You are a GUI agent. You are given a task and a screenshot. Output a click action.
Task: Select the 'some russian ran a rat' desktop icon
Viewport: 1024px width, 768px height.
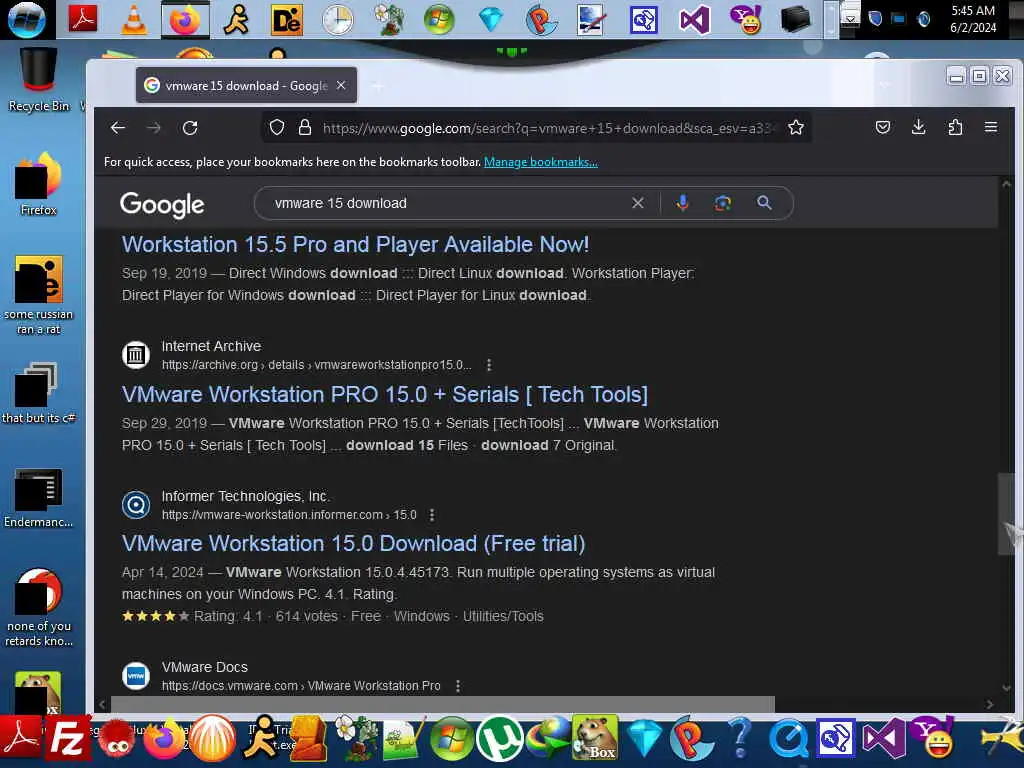(39, 295)
